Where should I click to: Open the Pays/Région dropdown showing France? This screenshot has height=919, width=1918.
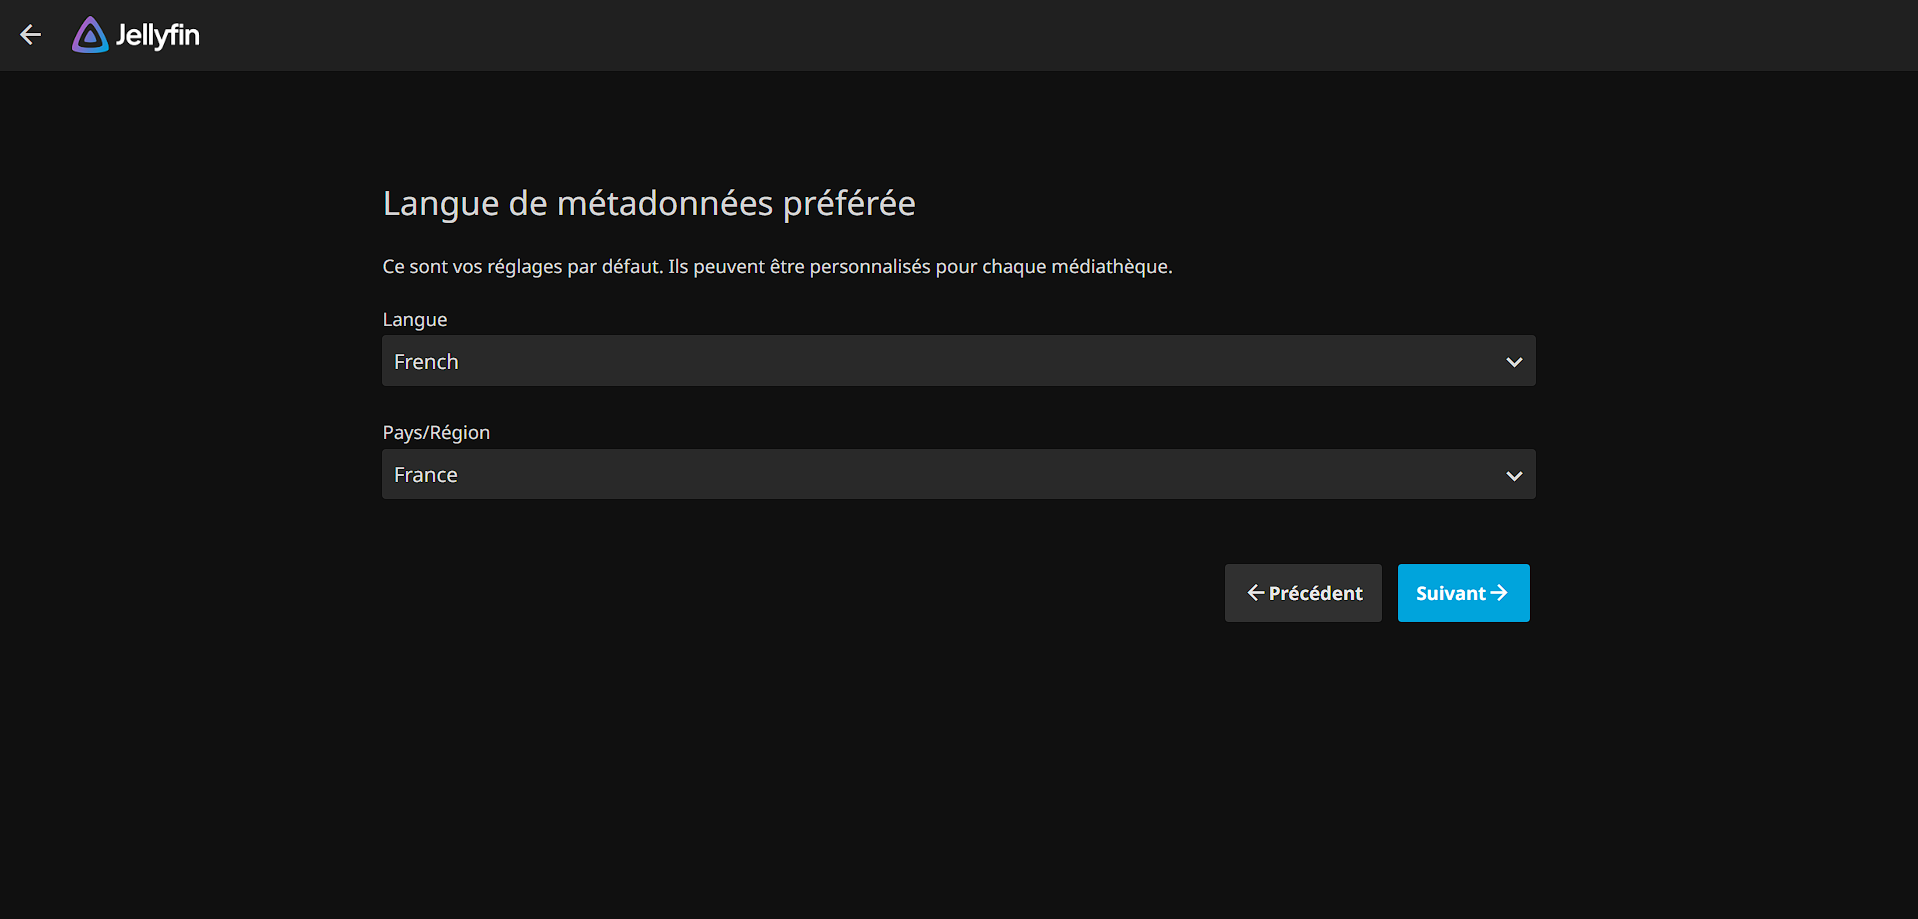pyautogui.click(x=958, y=474)
